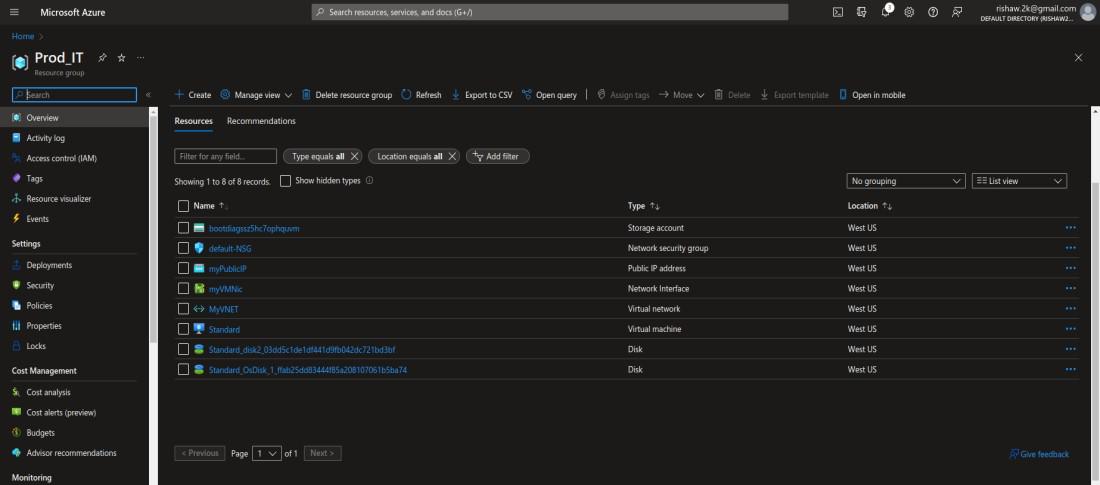Expand the Manage view menu

coord(256,95)
